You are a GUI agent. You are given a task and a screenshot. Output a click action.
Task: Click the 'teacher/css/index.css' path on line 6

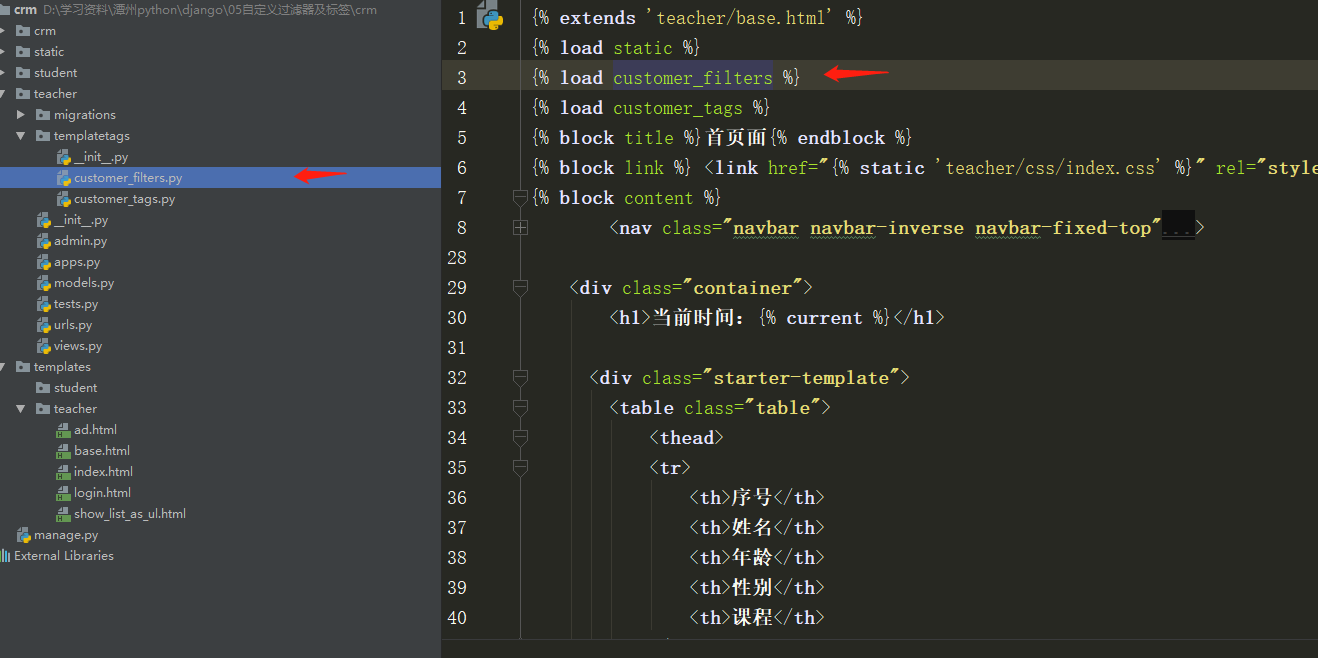(x=1056, y=168)
